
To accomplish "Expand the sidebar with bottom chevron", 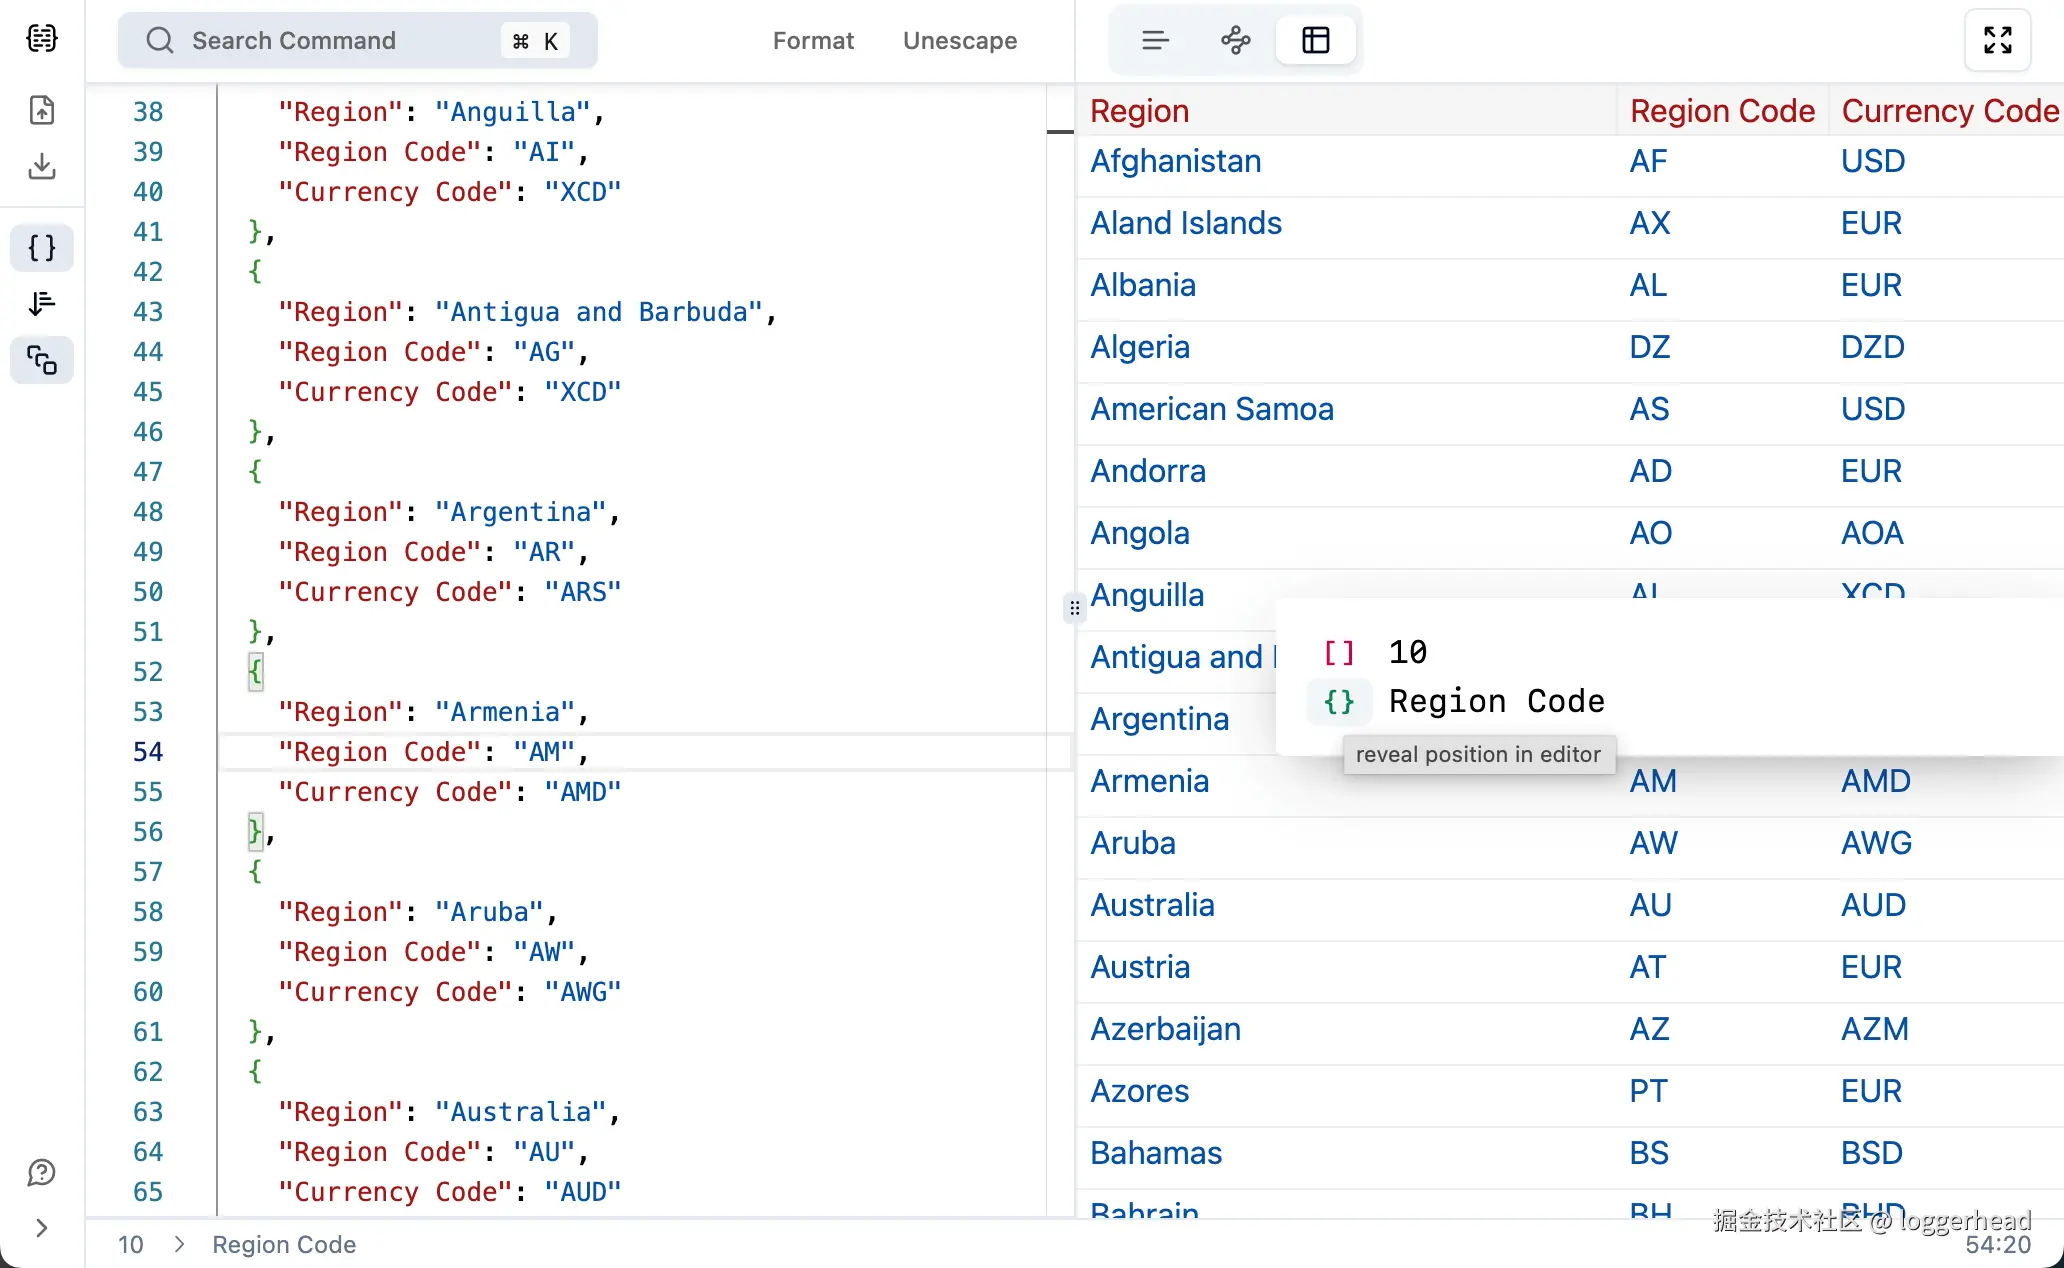I will 42,1228.
